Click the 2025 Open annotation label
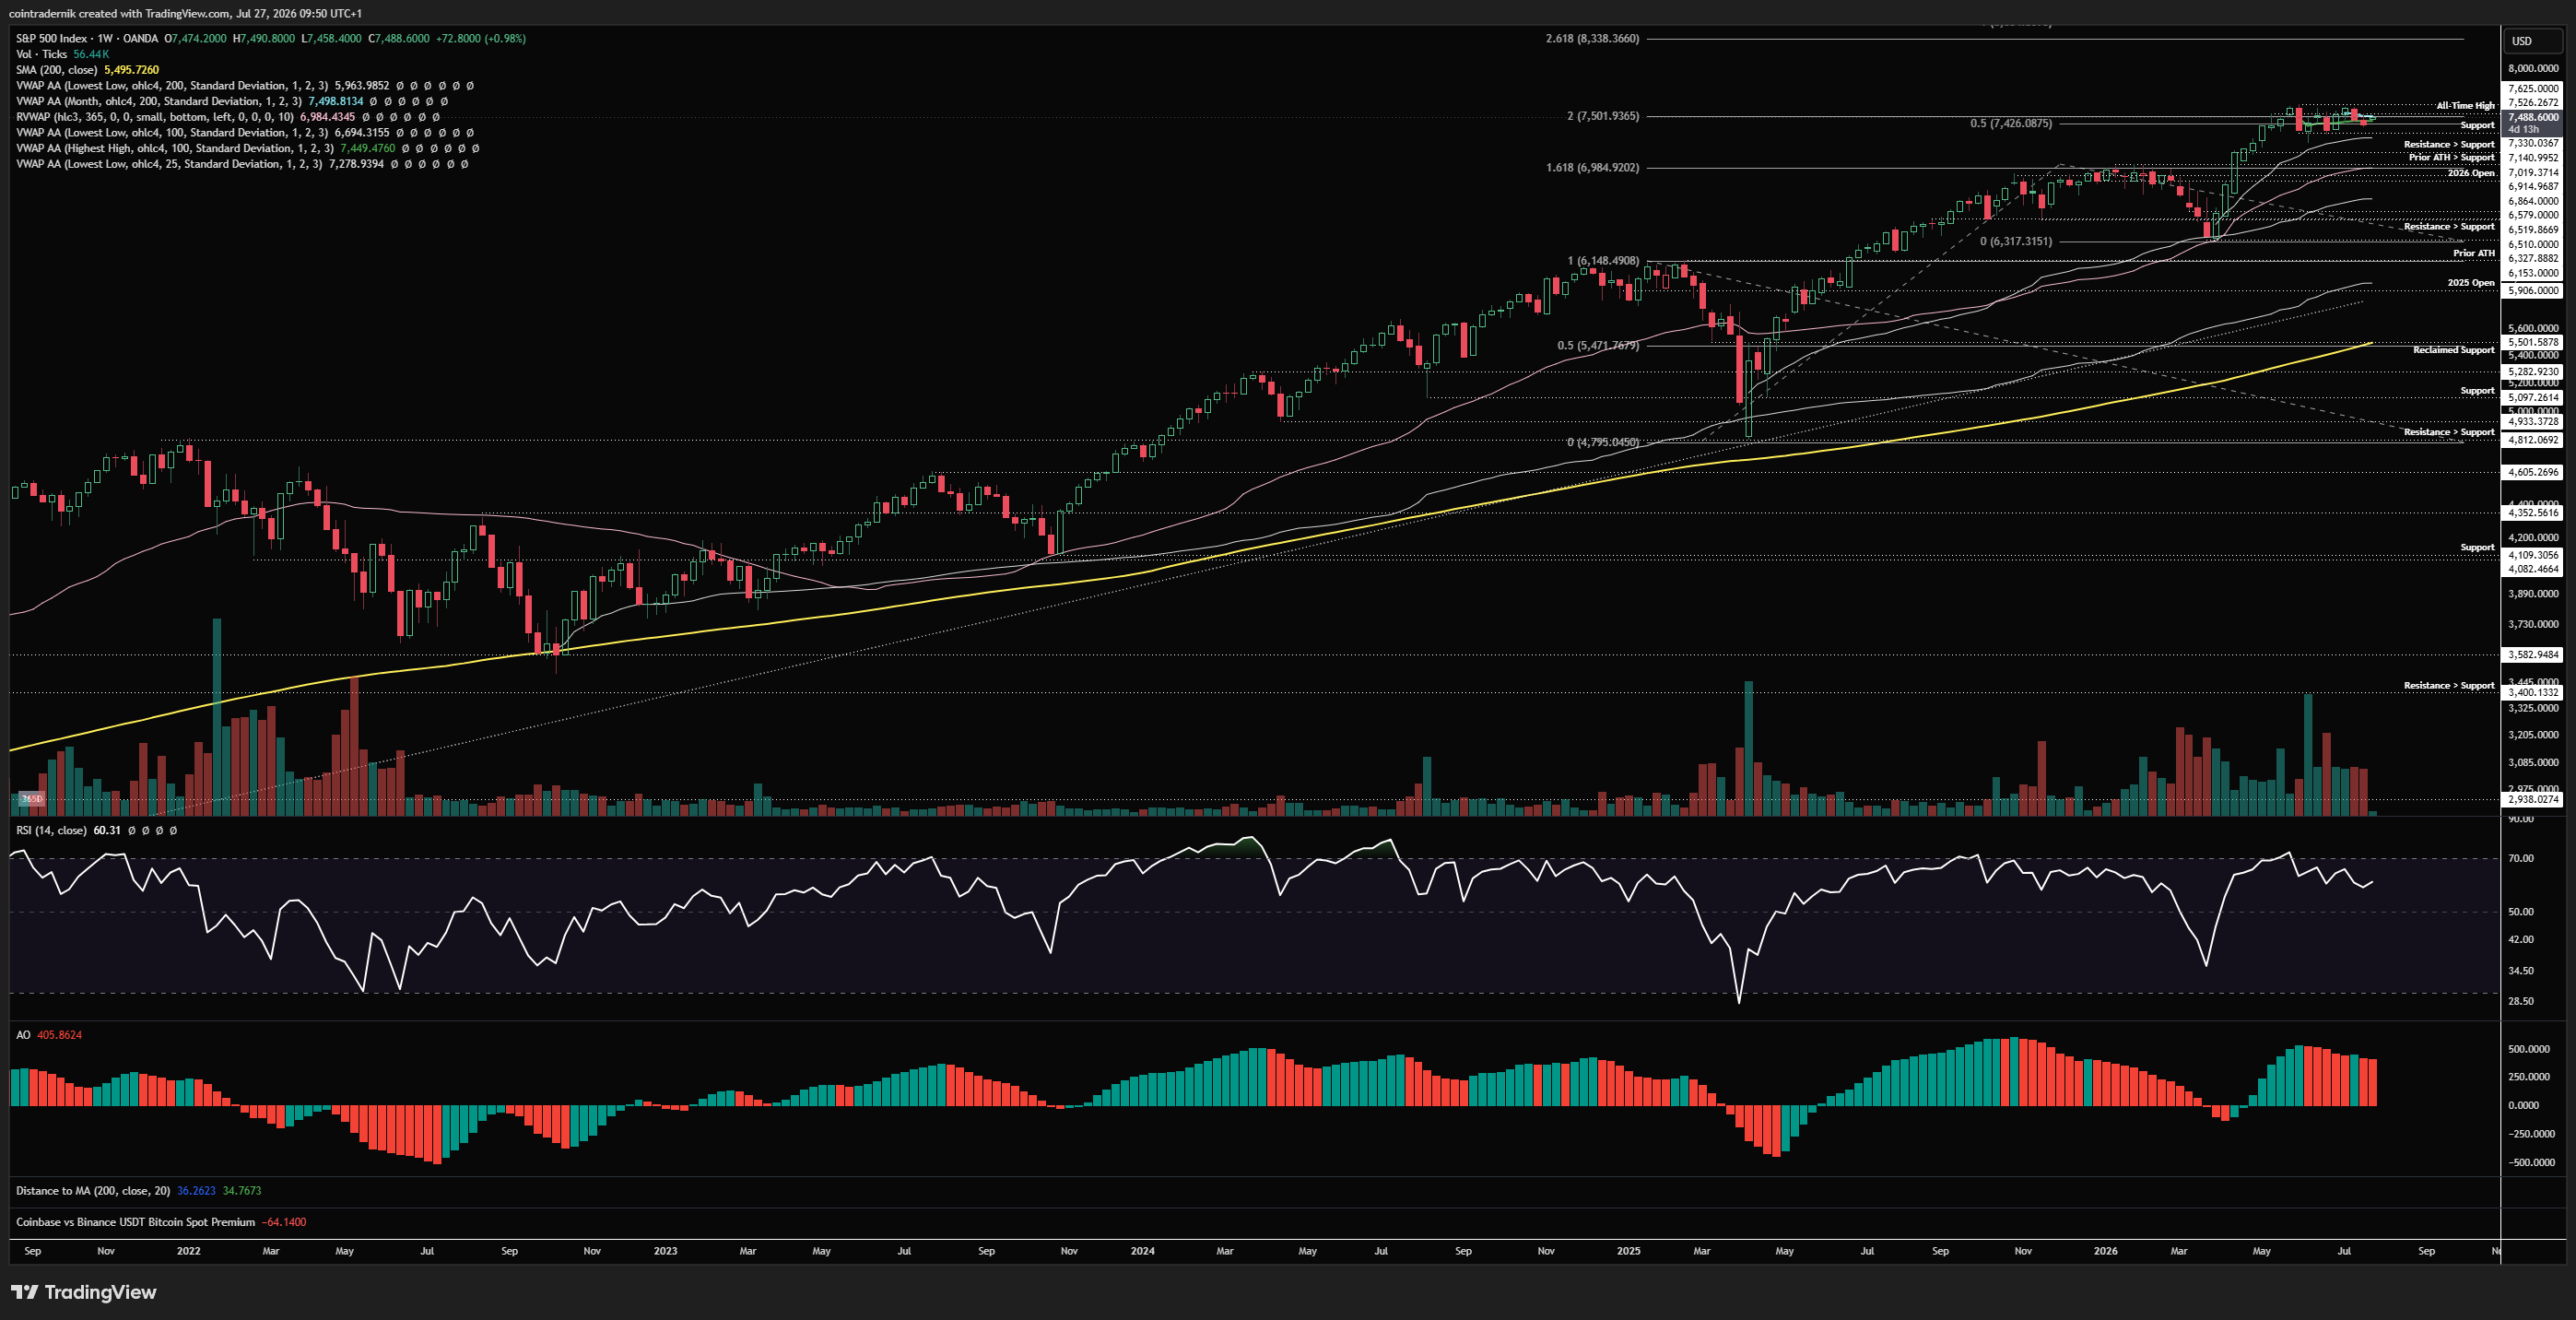The image size is (2576, 1320). (x=2470, y=283)
